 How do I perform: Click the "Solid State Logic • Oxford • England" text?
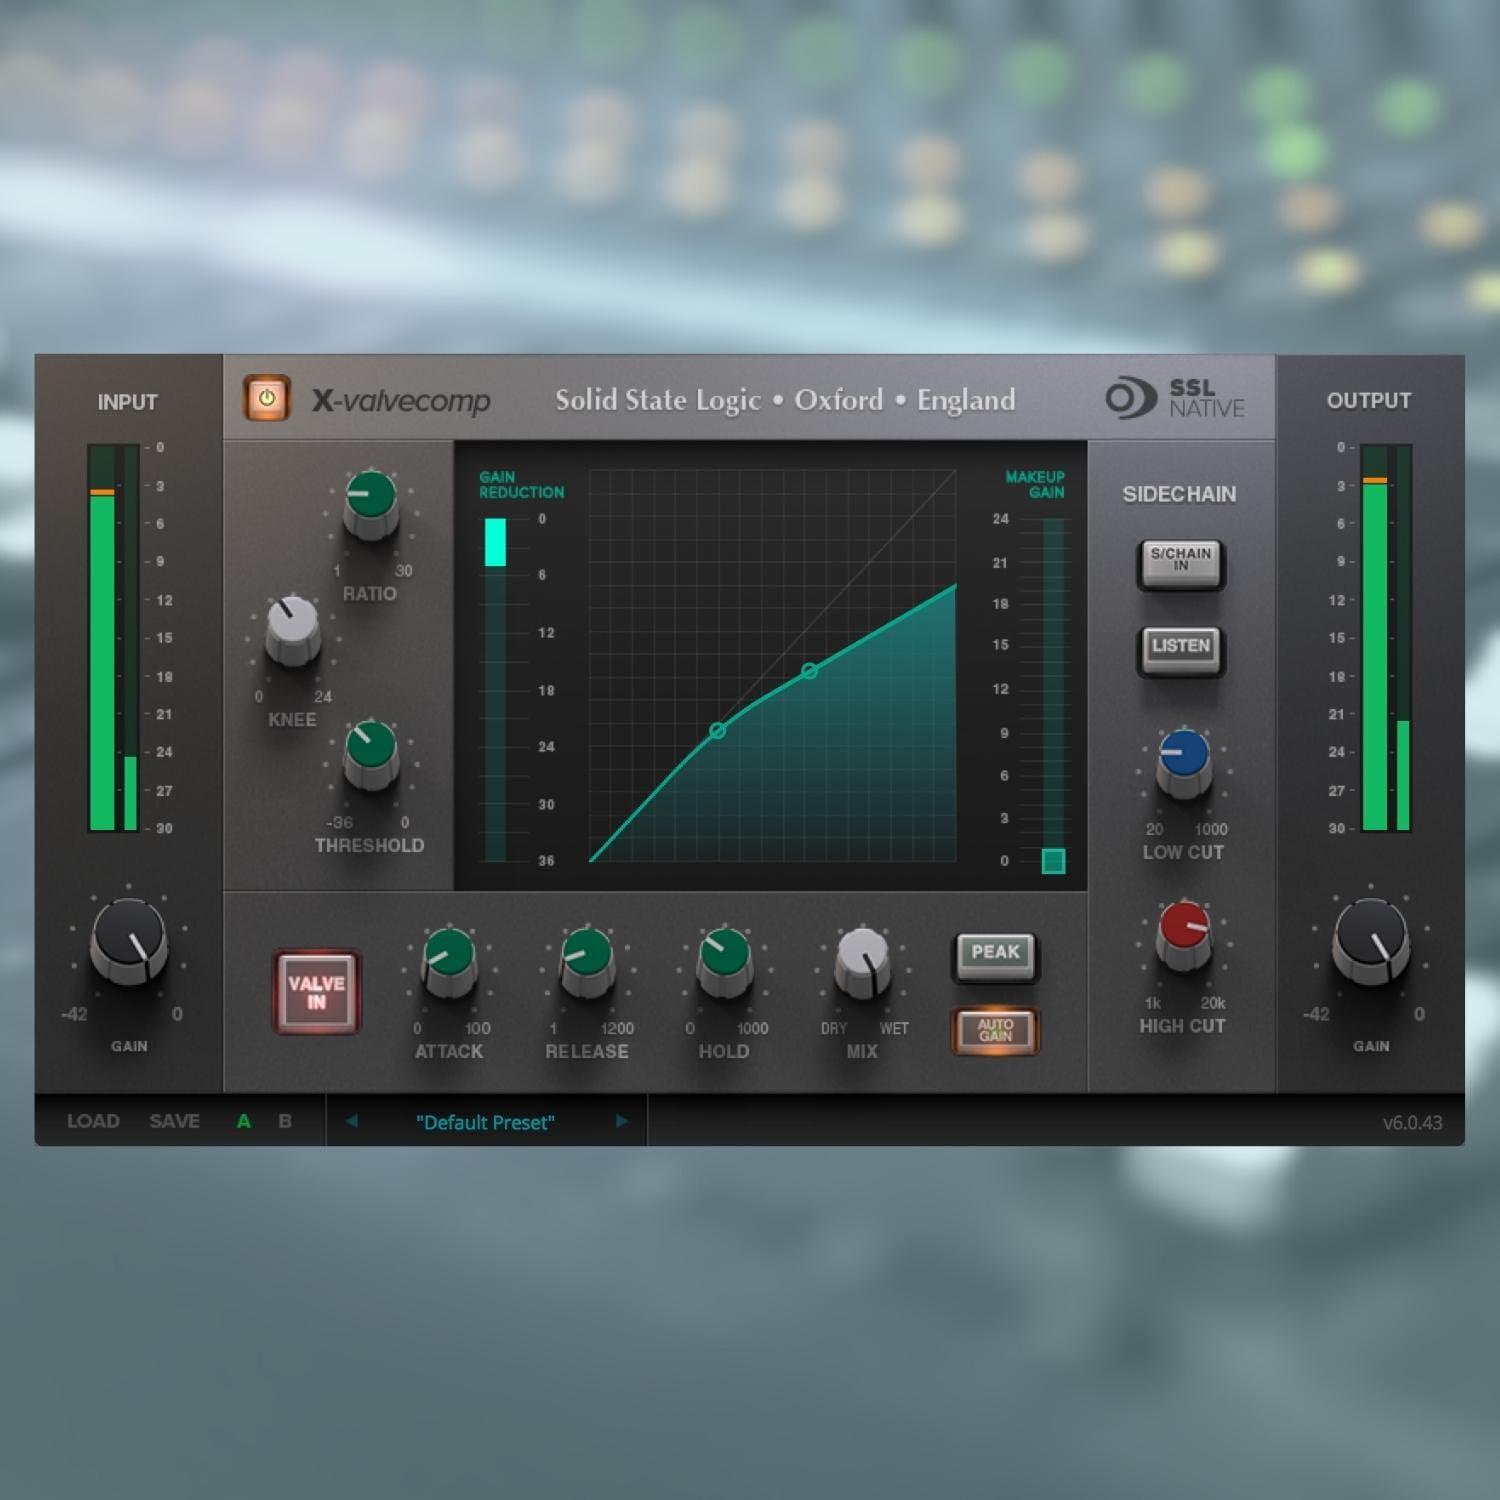[785, 400]
